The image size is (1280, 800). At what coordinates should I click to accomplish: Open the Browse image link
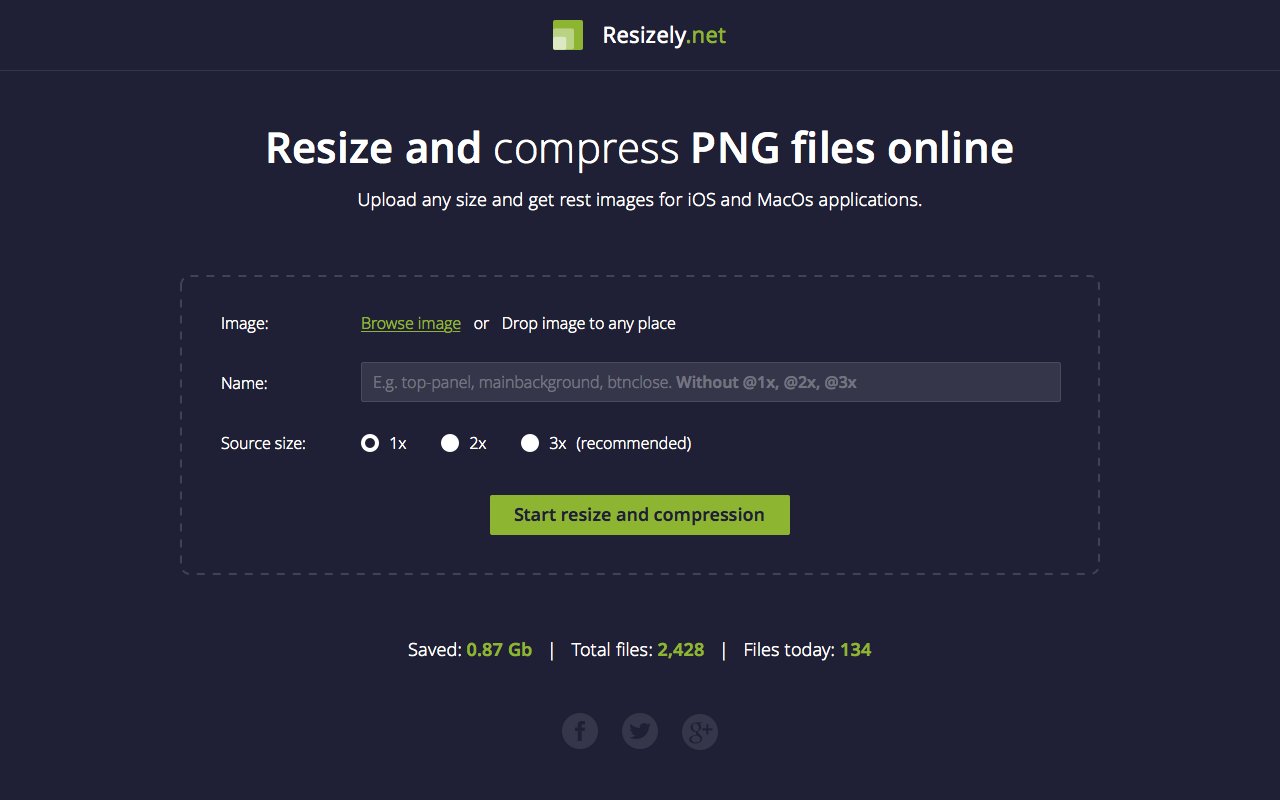410,323
